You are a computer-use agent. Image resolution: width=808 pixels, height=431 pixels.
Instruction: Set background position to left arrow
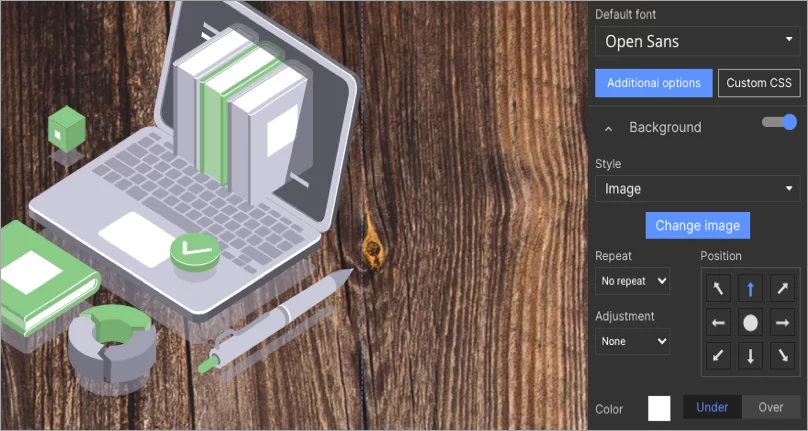(x=718, y=322)
